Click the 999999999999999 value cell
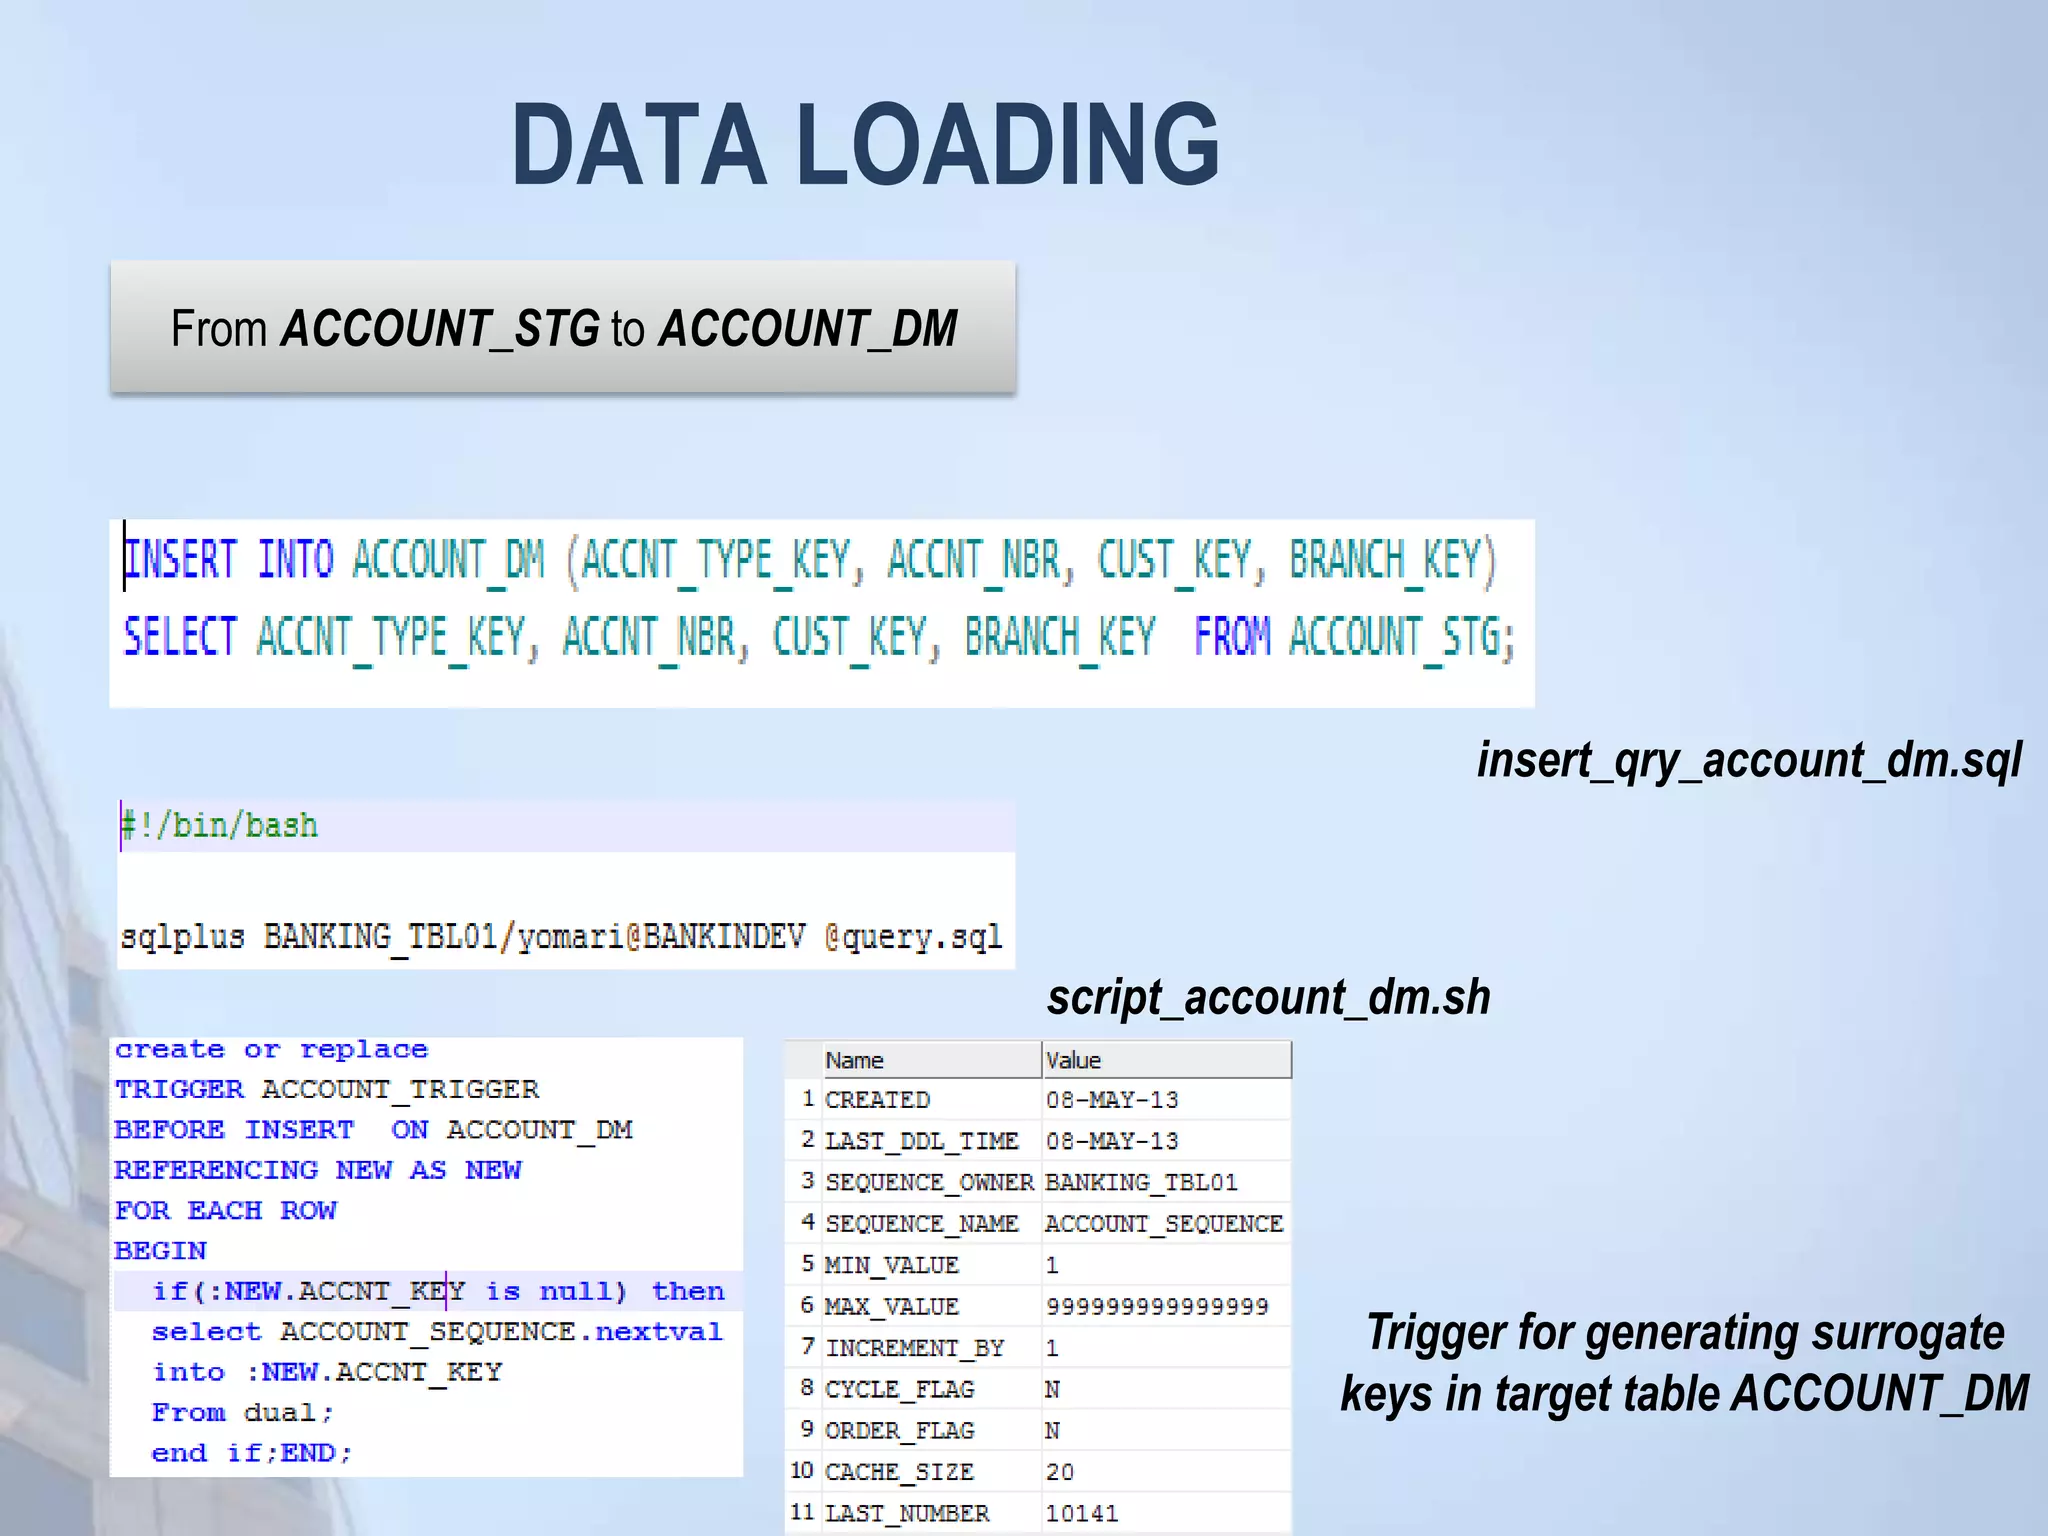The width and height of the screenshot is (2048, 1536). click(1166, 1306)
